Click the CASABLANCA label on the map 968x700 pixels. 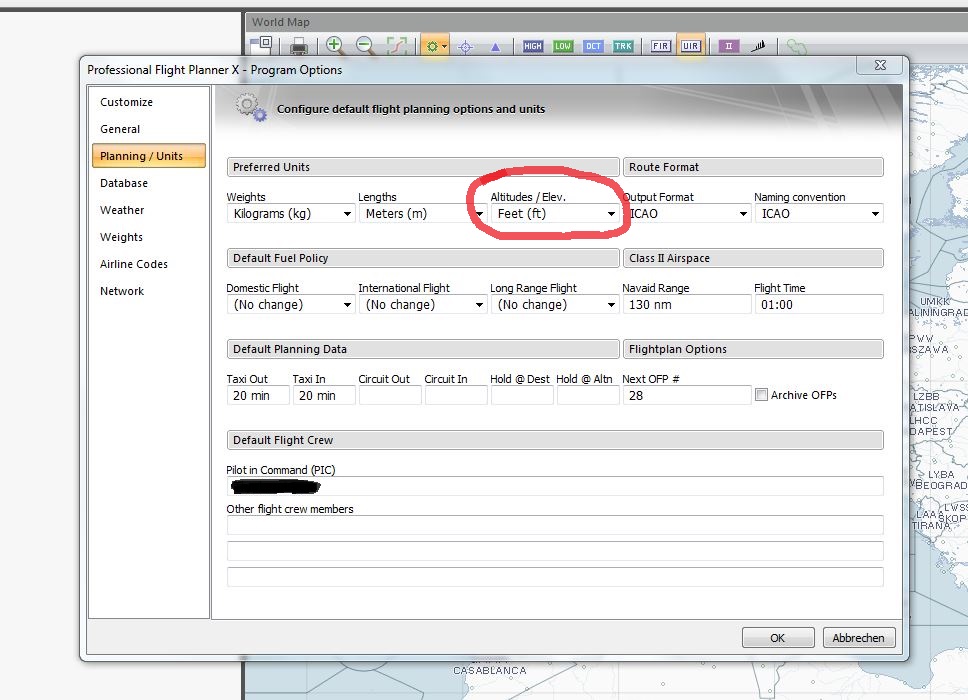click(x=490, y=670)
